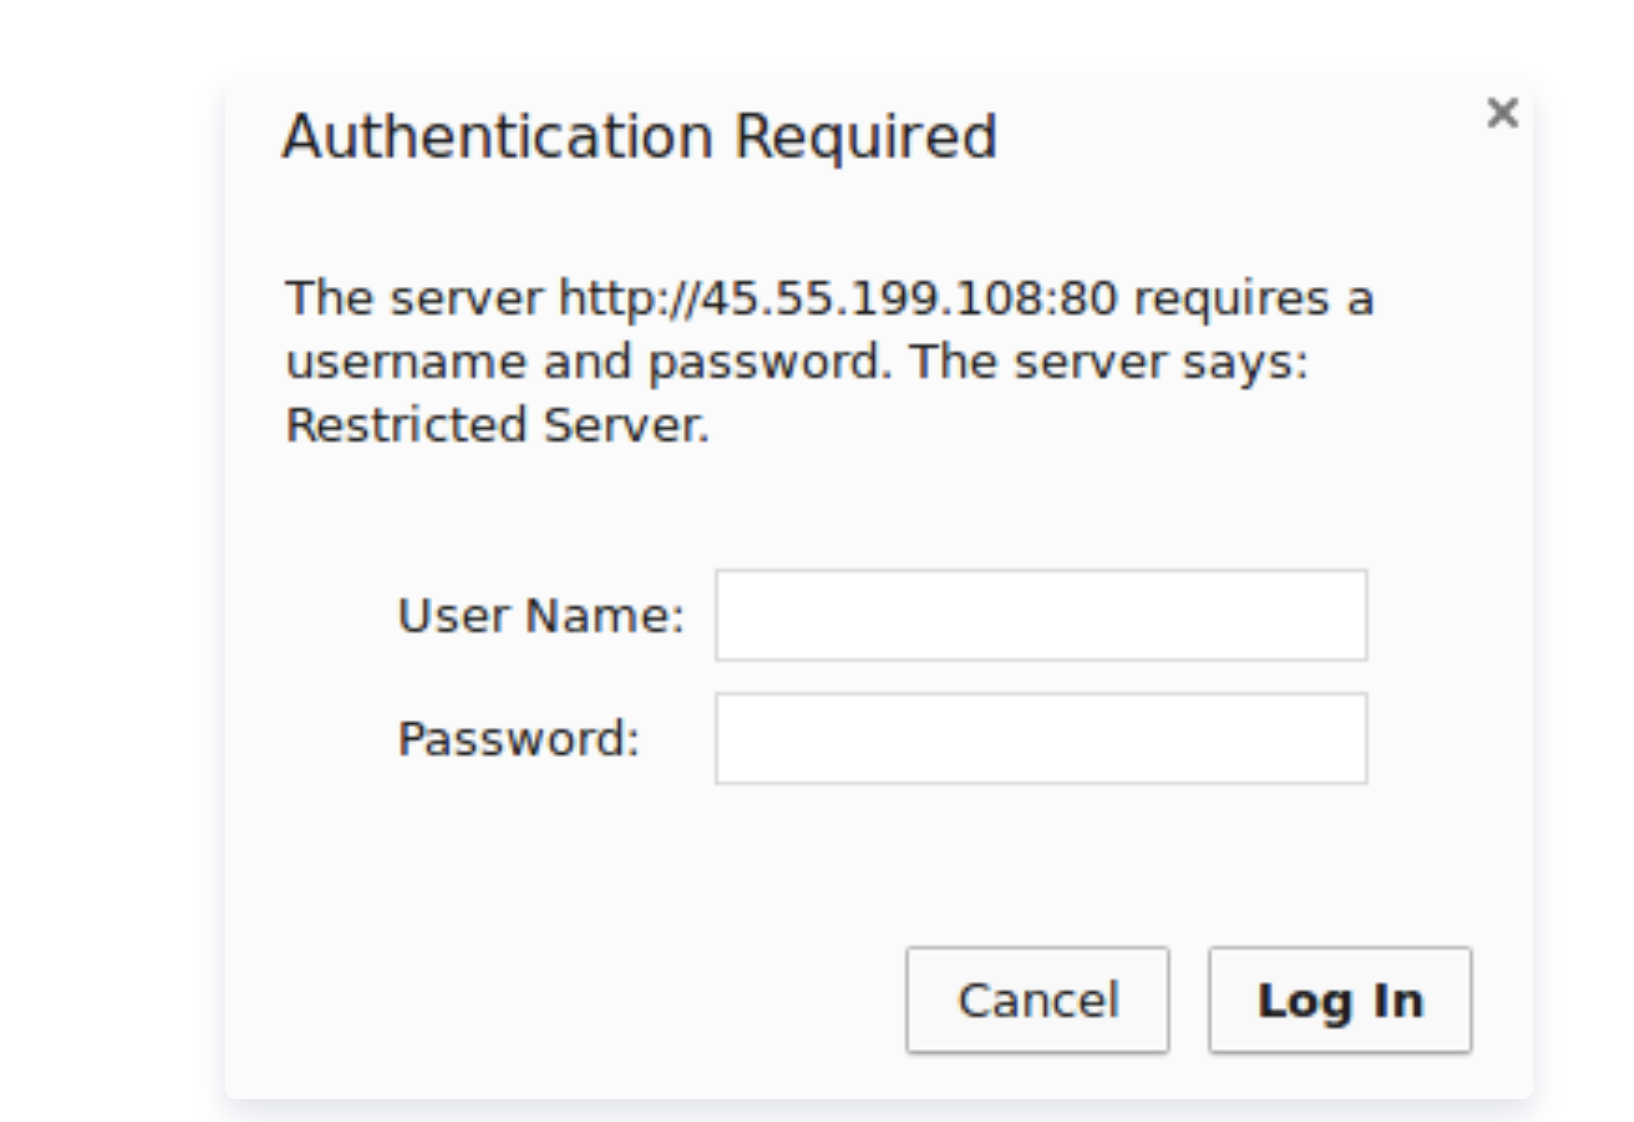Click the Log In button
Screen dimensions: 1634x1122
coord(1339,1000)
